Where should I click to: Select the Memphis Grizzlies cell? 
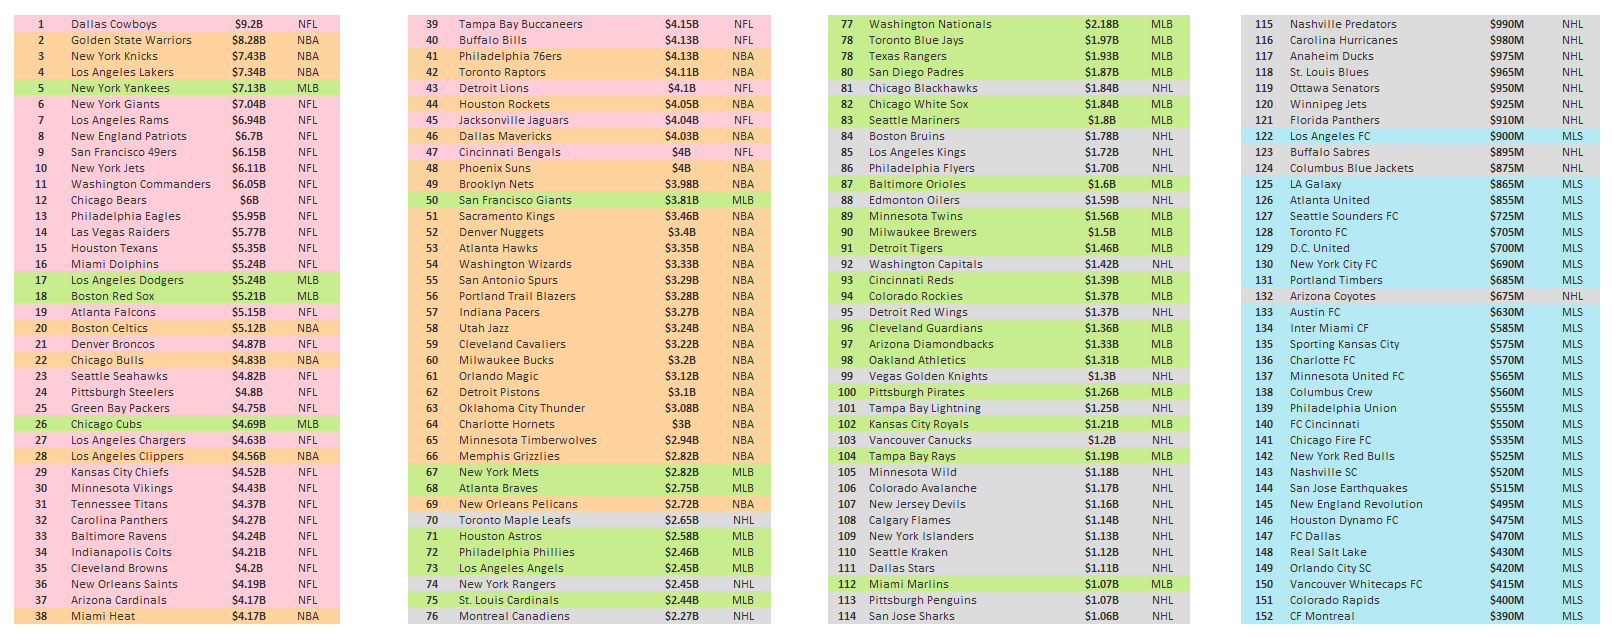click(509, 456)
